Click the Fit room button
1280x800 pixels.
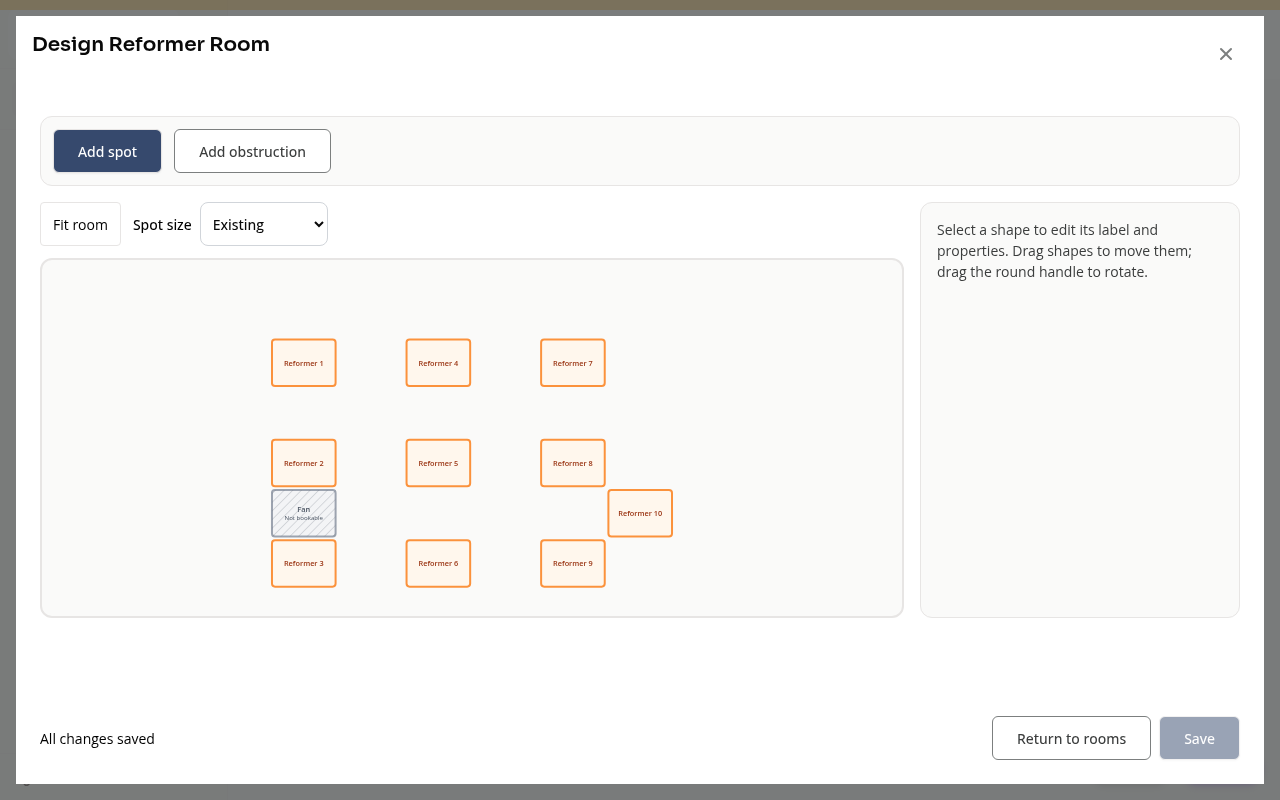coord(80,224)
